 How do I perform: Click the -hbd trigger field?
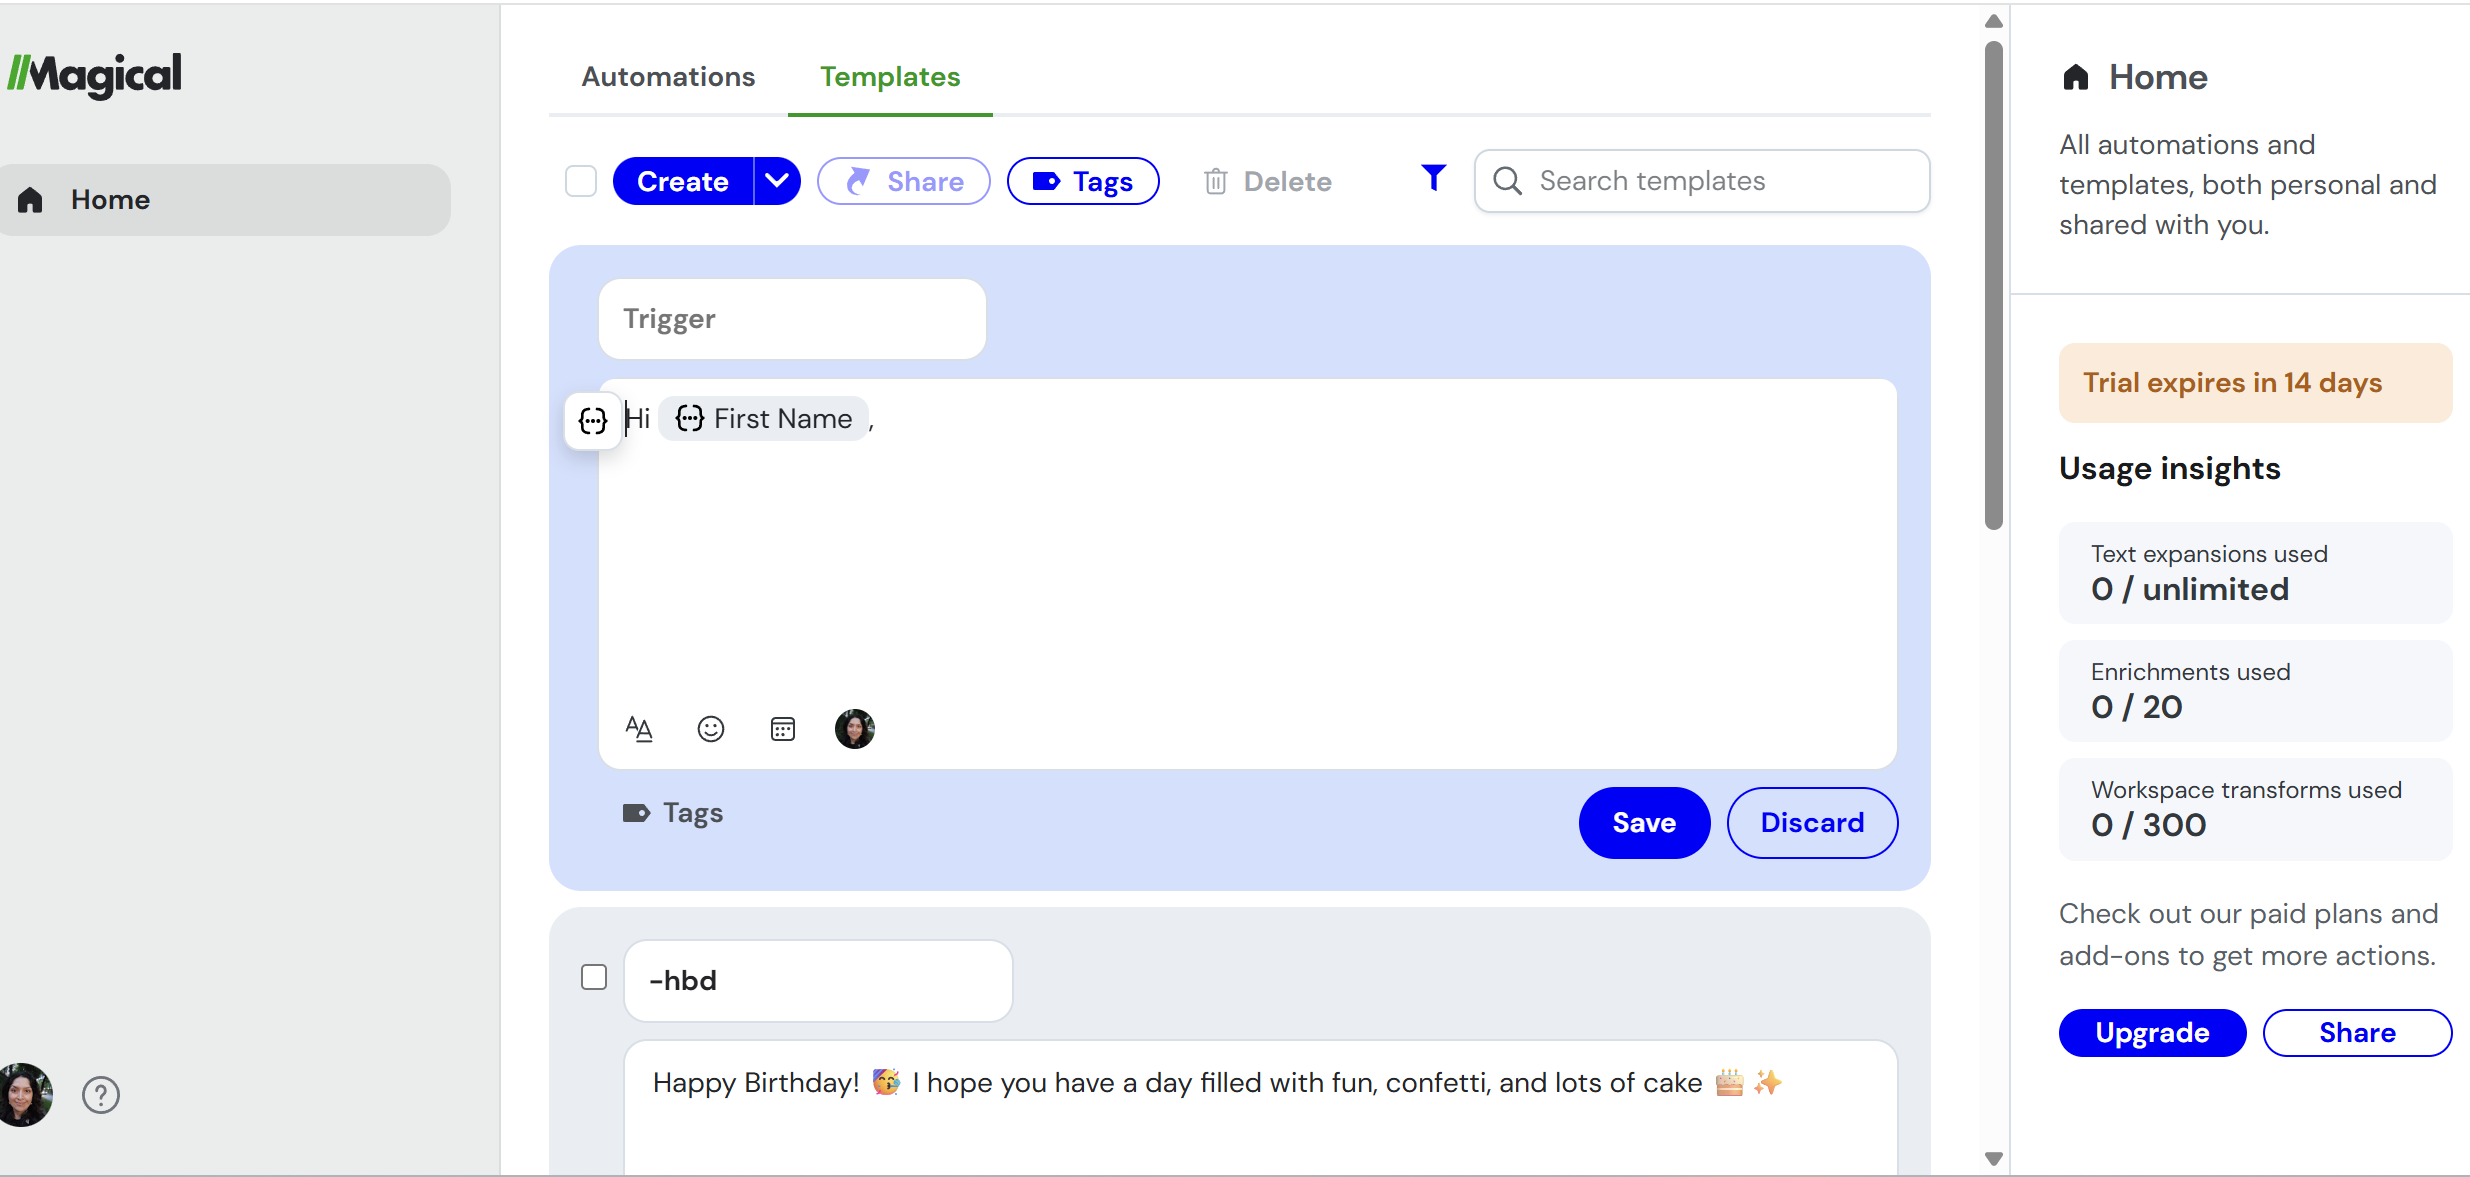(x=818, y=981)
